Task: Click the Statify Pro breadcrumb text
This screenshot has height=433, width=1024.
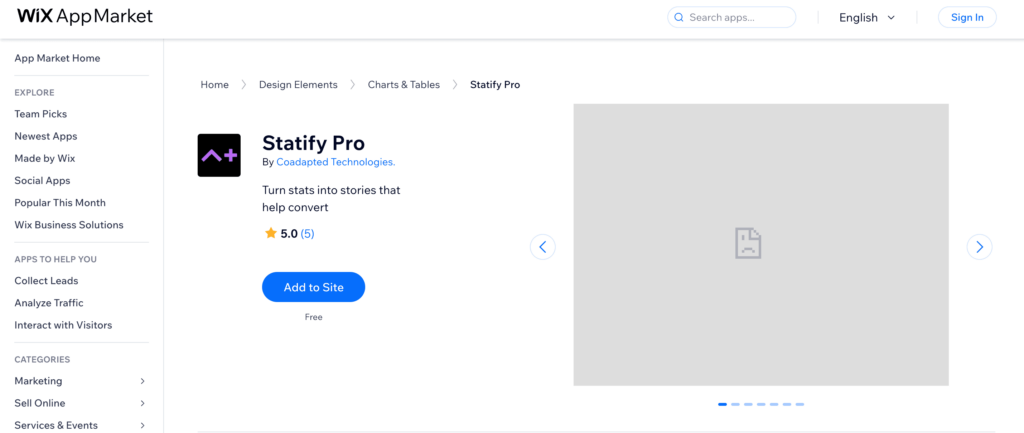Action: (x=495, y=84)
